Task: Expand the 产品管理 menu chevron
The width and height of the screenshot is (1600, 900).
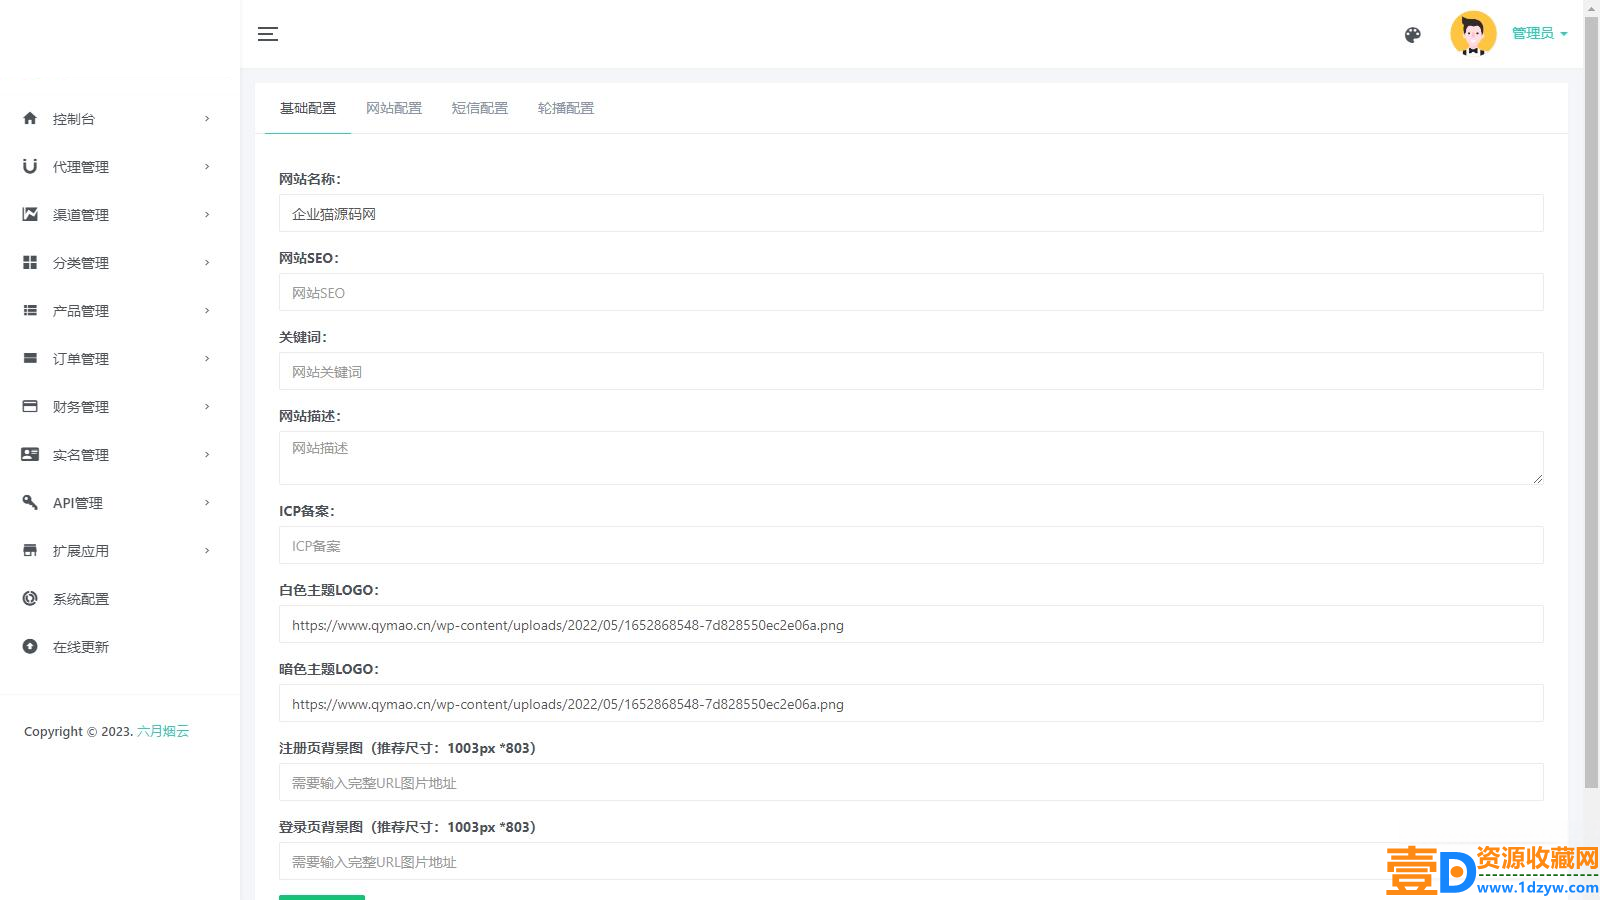Action: pyautogui.click(x=207, y=311)
